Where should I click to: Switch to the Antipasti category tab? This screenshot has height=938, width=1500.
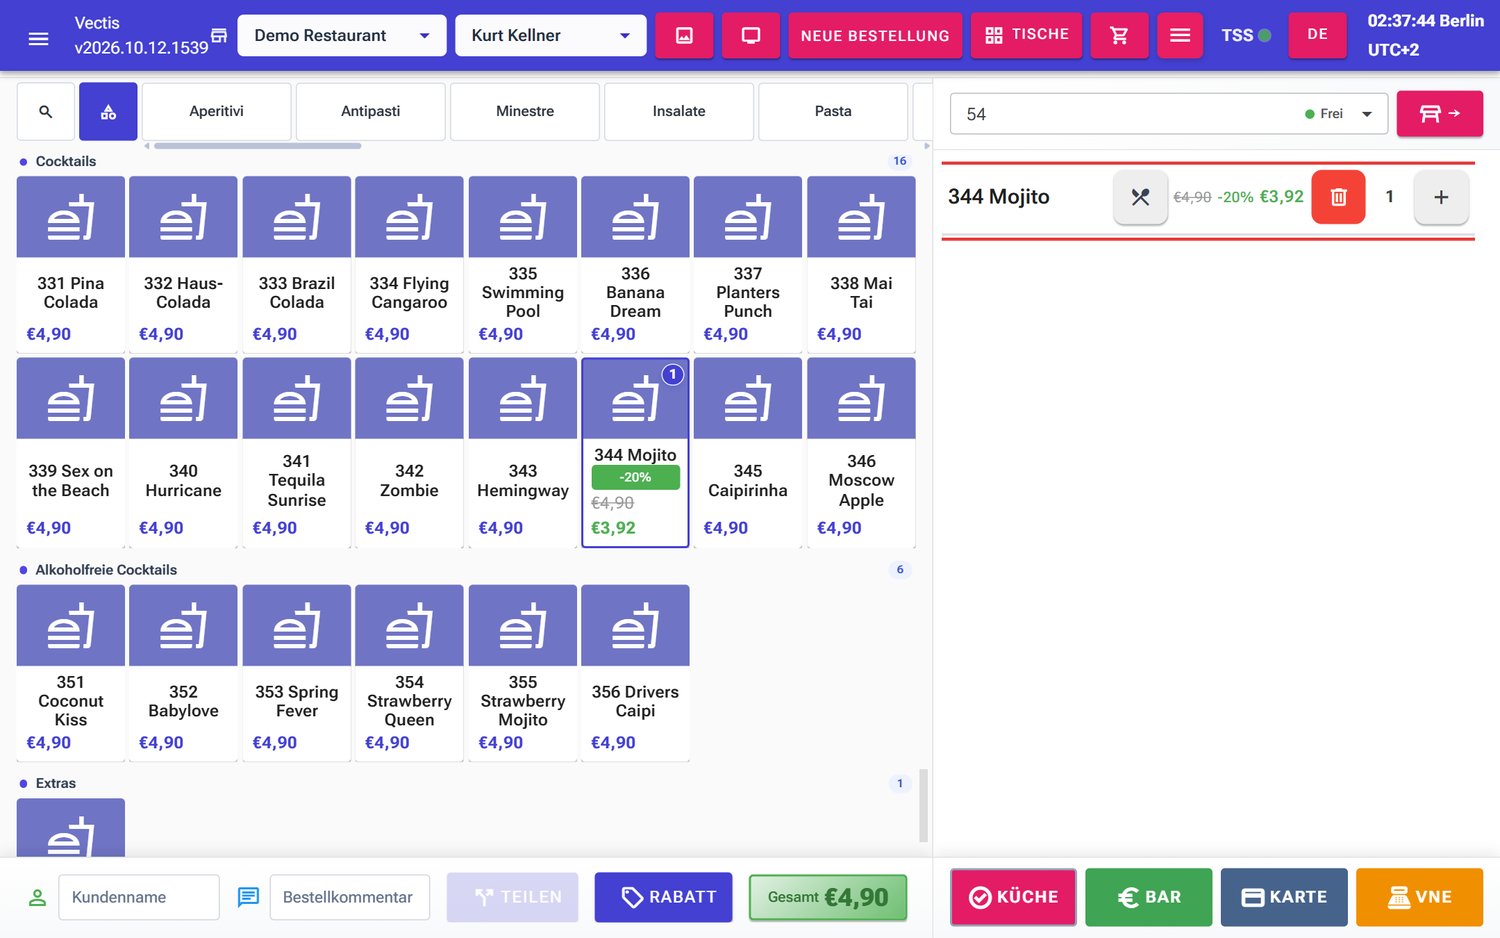(x=370, y=111)
